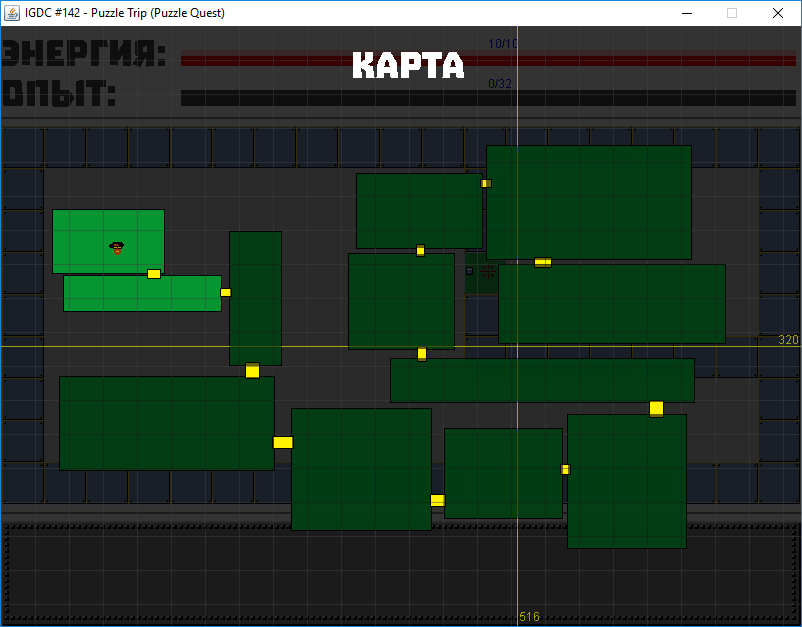Screen dimensions: 802x627
Task: Click the red ЭНЕРГИЯ energy bar
Action: [x=488, y=60]
